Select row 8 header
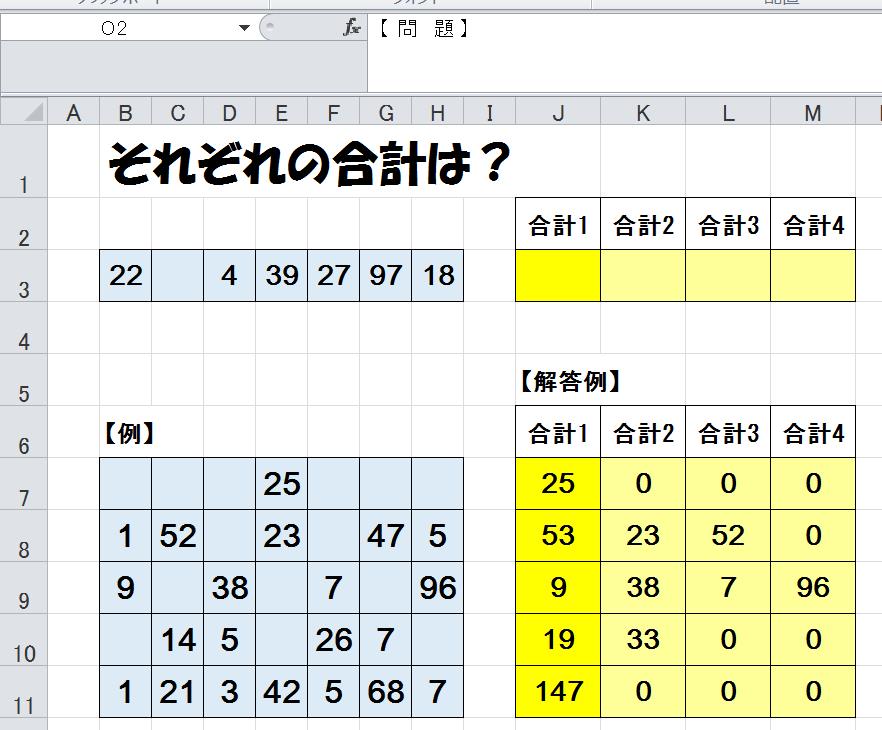 (x=24, y=536)
